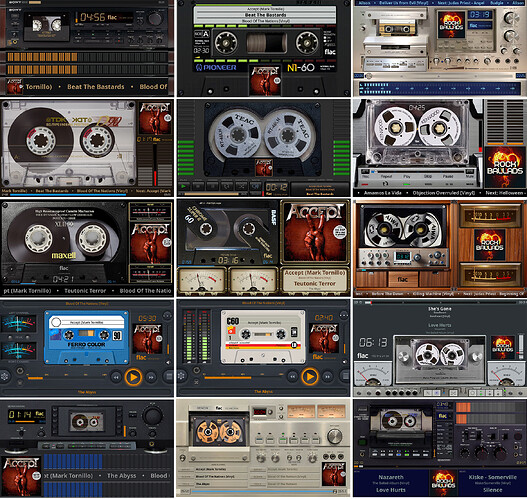Click the volume speaker icon on the blue Ferro Color cassette player

pos(168,363)
